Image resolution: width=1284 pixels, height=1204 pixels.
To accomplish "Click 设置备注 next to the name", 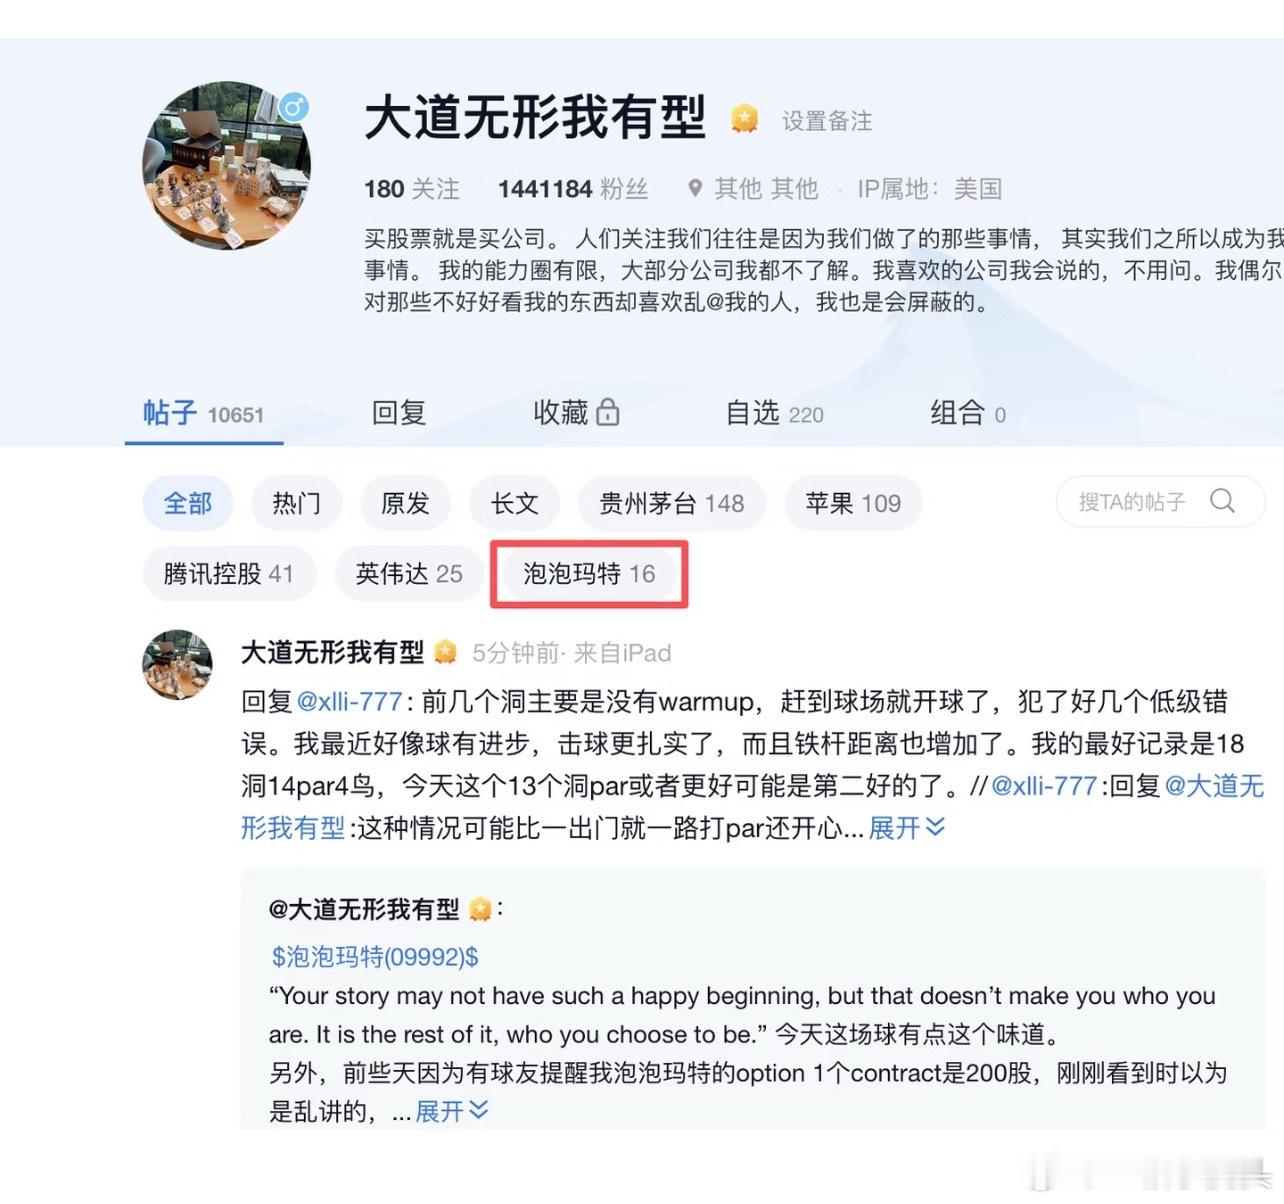I will point(827,121).
